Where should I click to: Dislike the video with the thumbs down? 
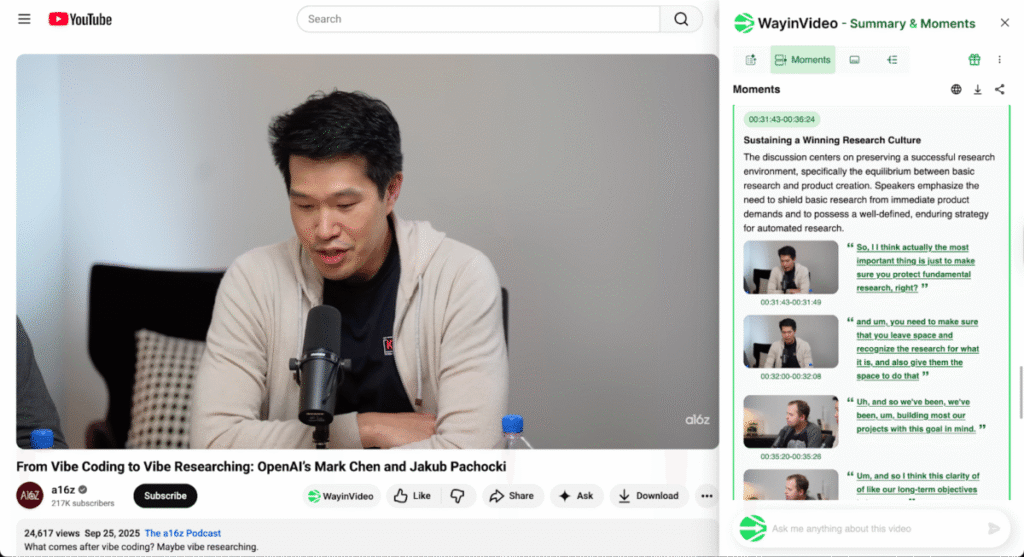click(457, 496)
